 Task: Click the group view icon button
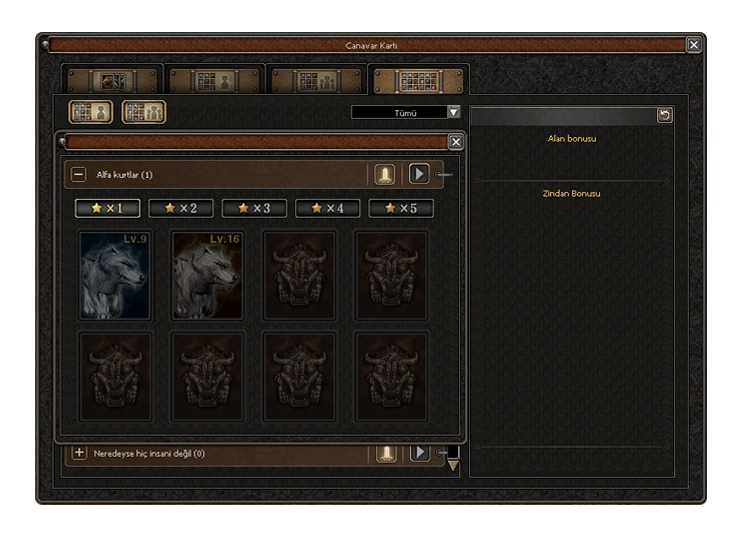point(144,112)
